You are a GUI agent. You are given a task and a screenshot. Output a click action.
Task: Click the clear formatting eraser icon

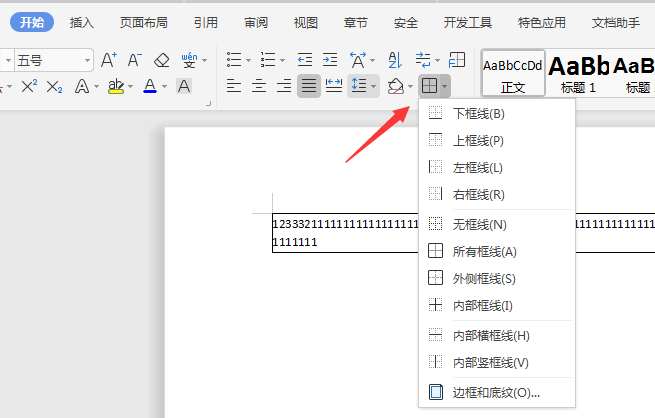point(161,60)
